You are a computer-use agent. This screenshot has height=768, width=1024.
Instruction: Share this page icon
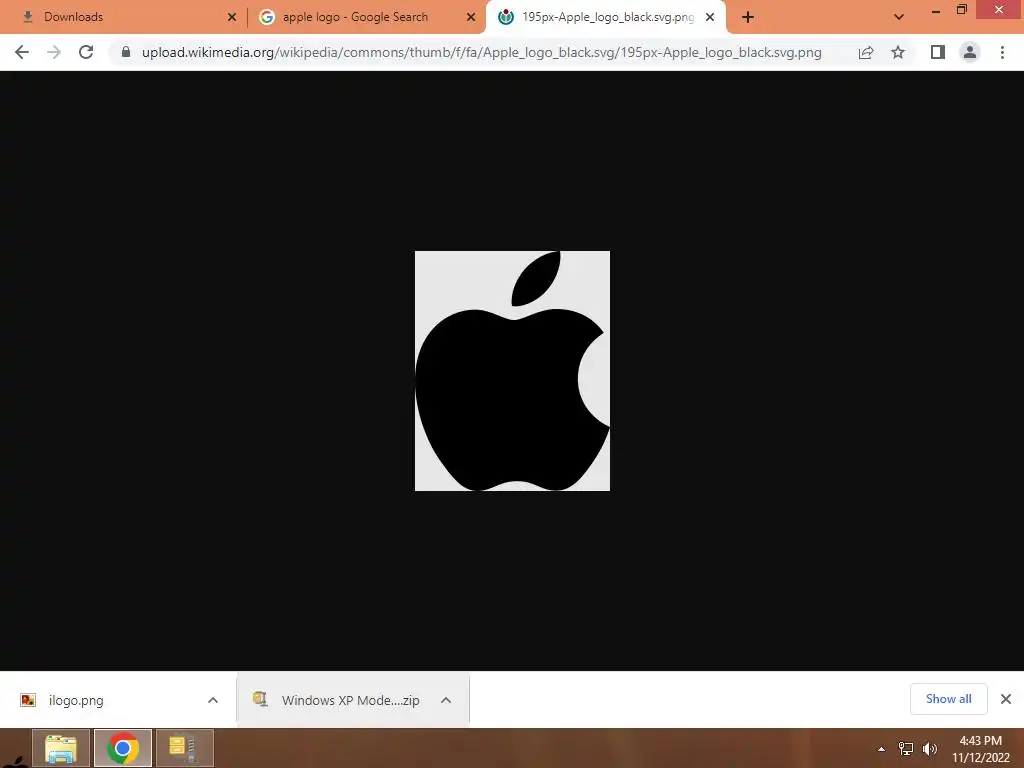coord(866,52)
